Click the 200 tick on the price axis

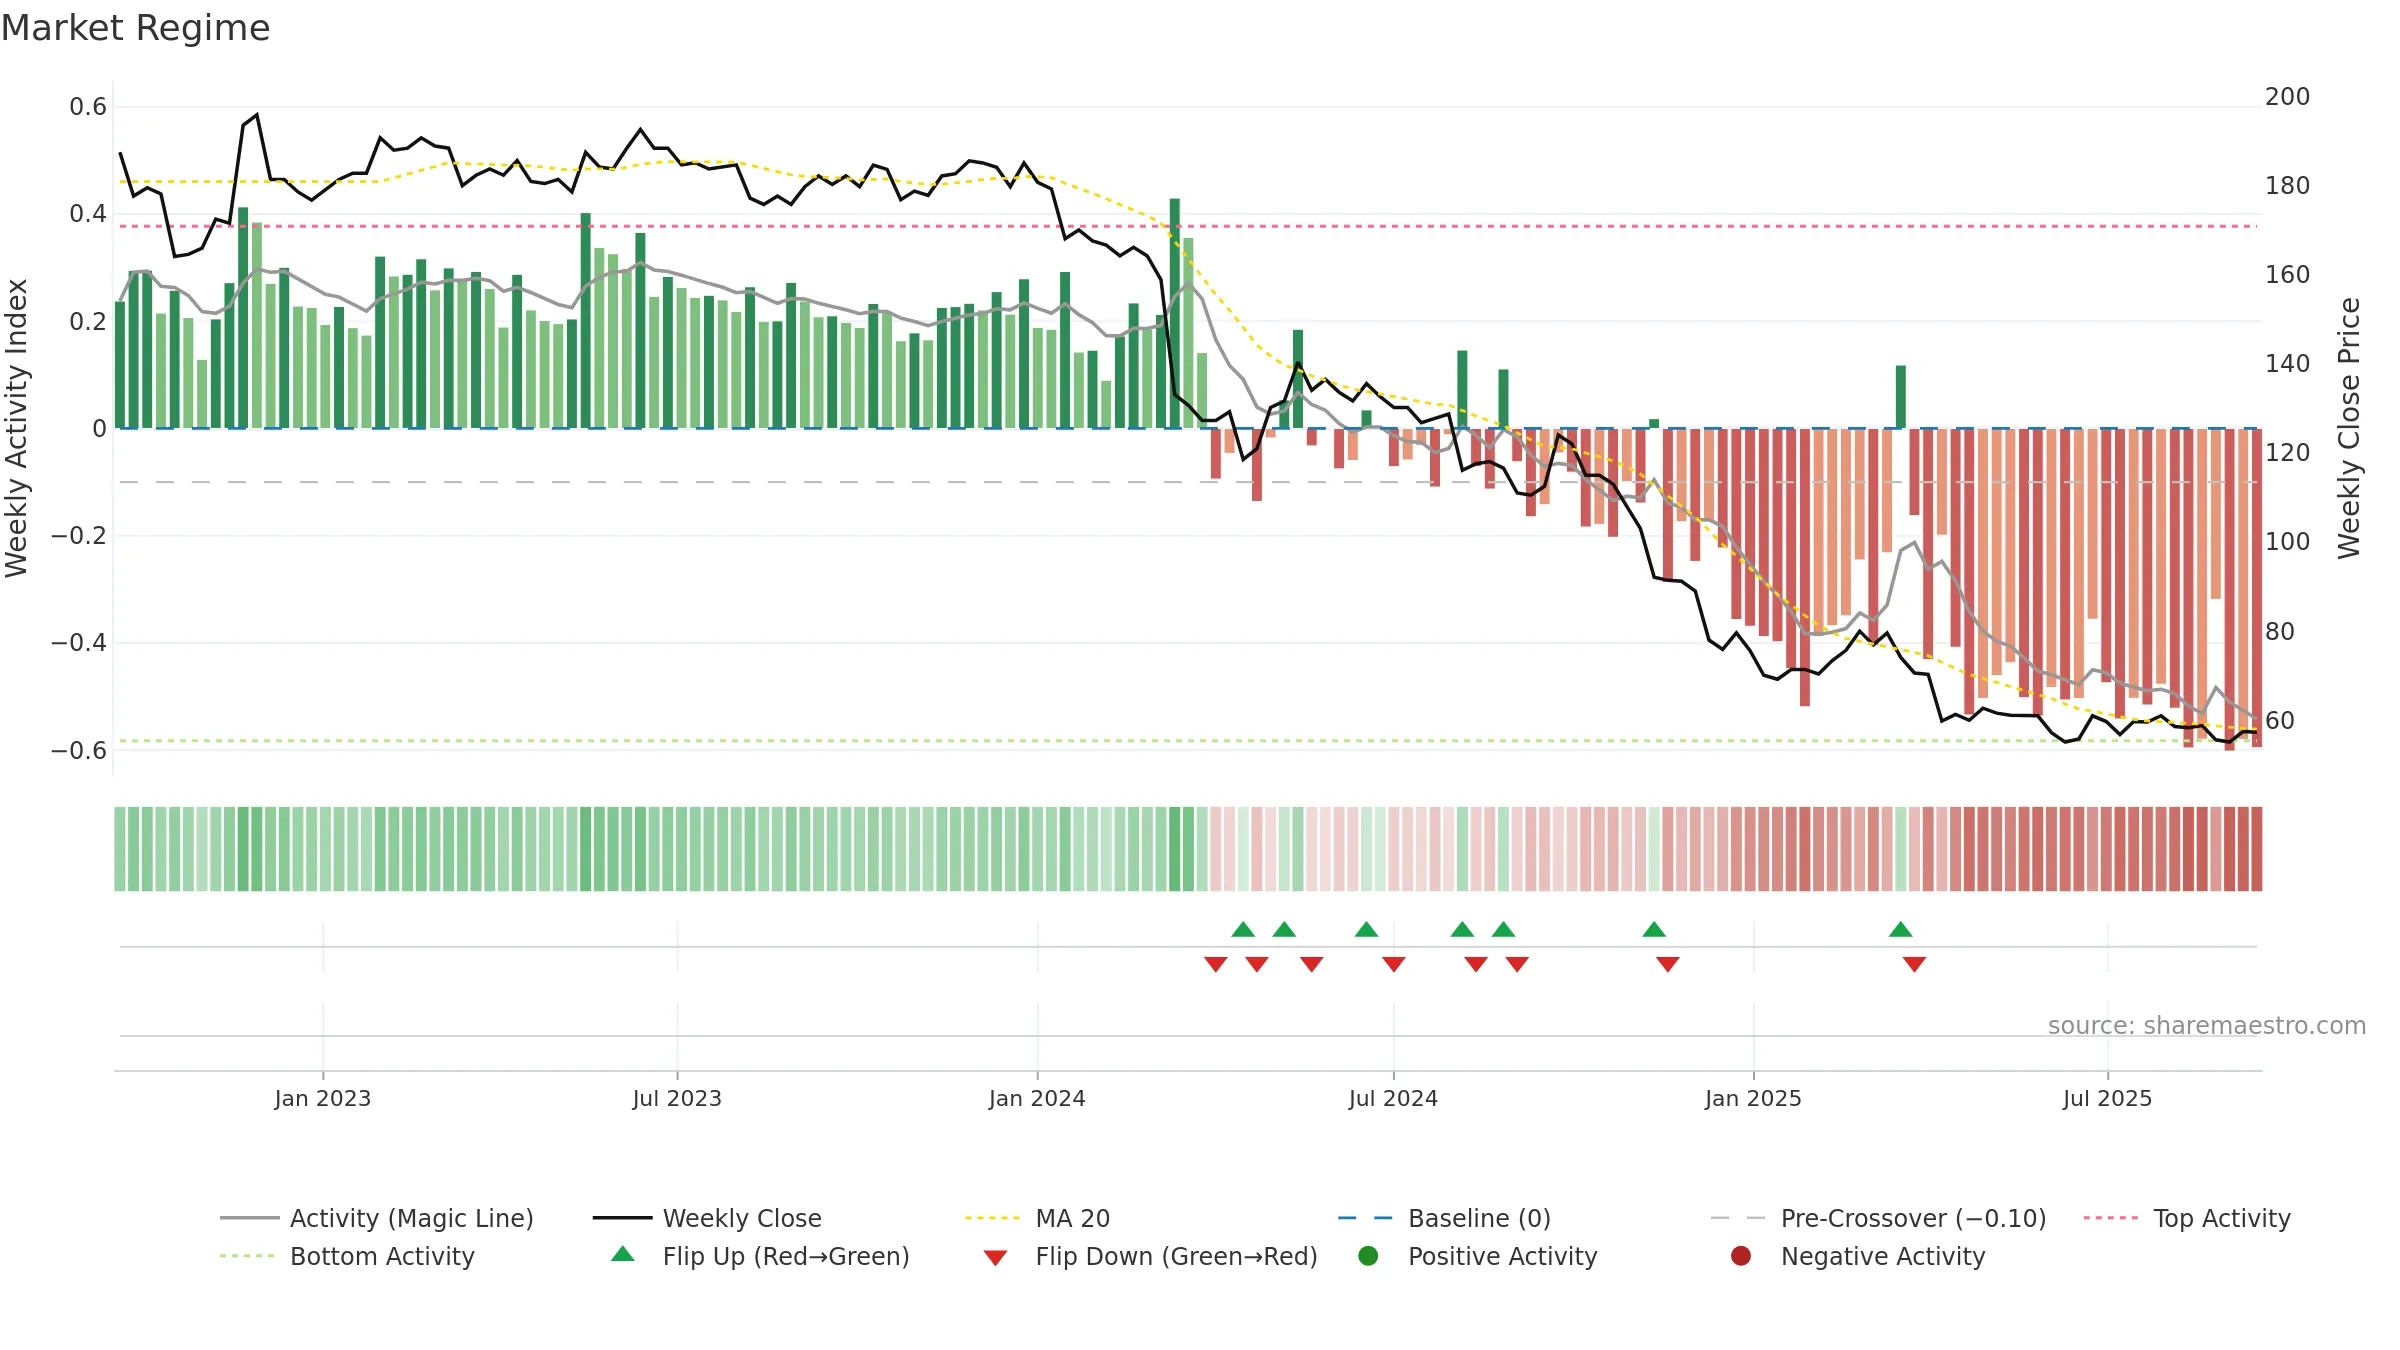coord(2287,96)
